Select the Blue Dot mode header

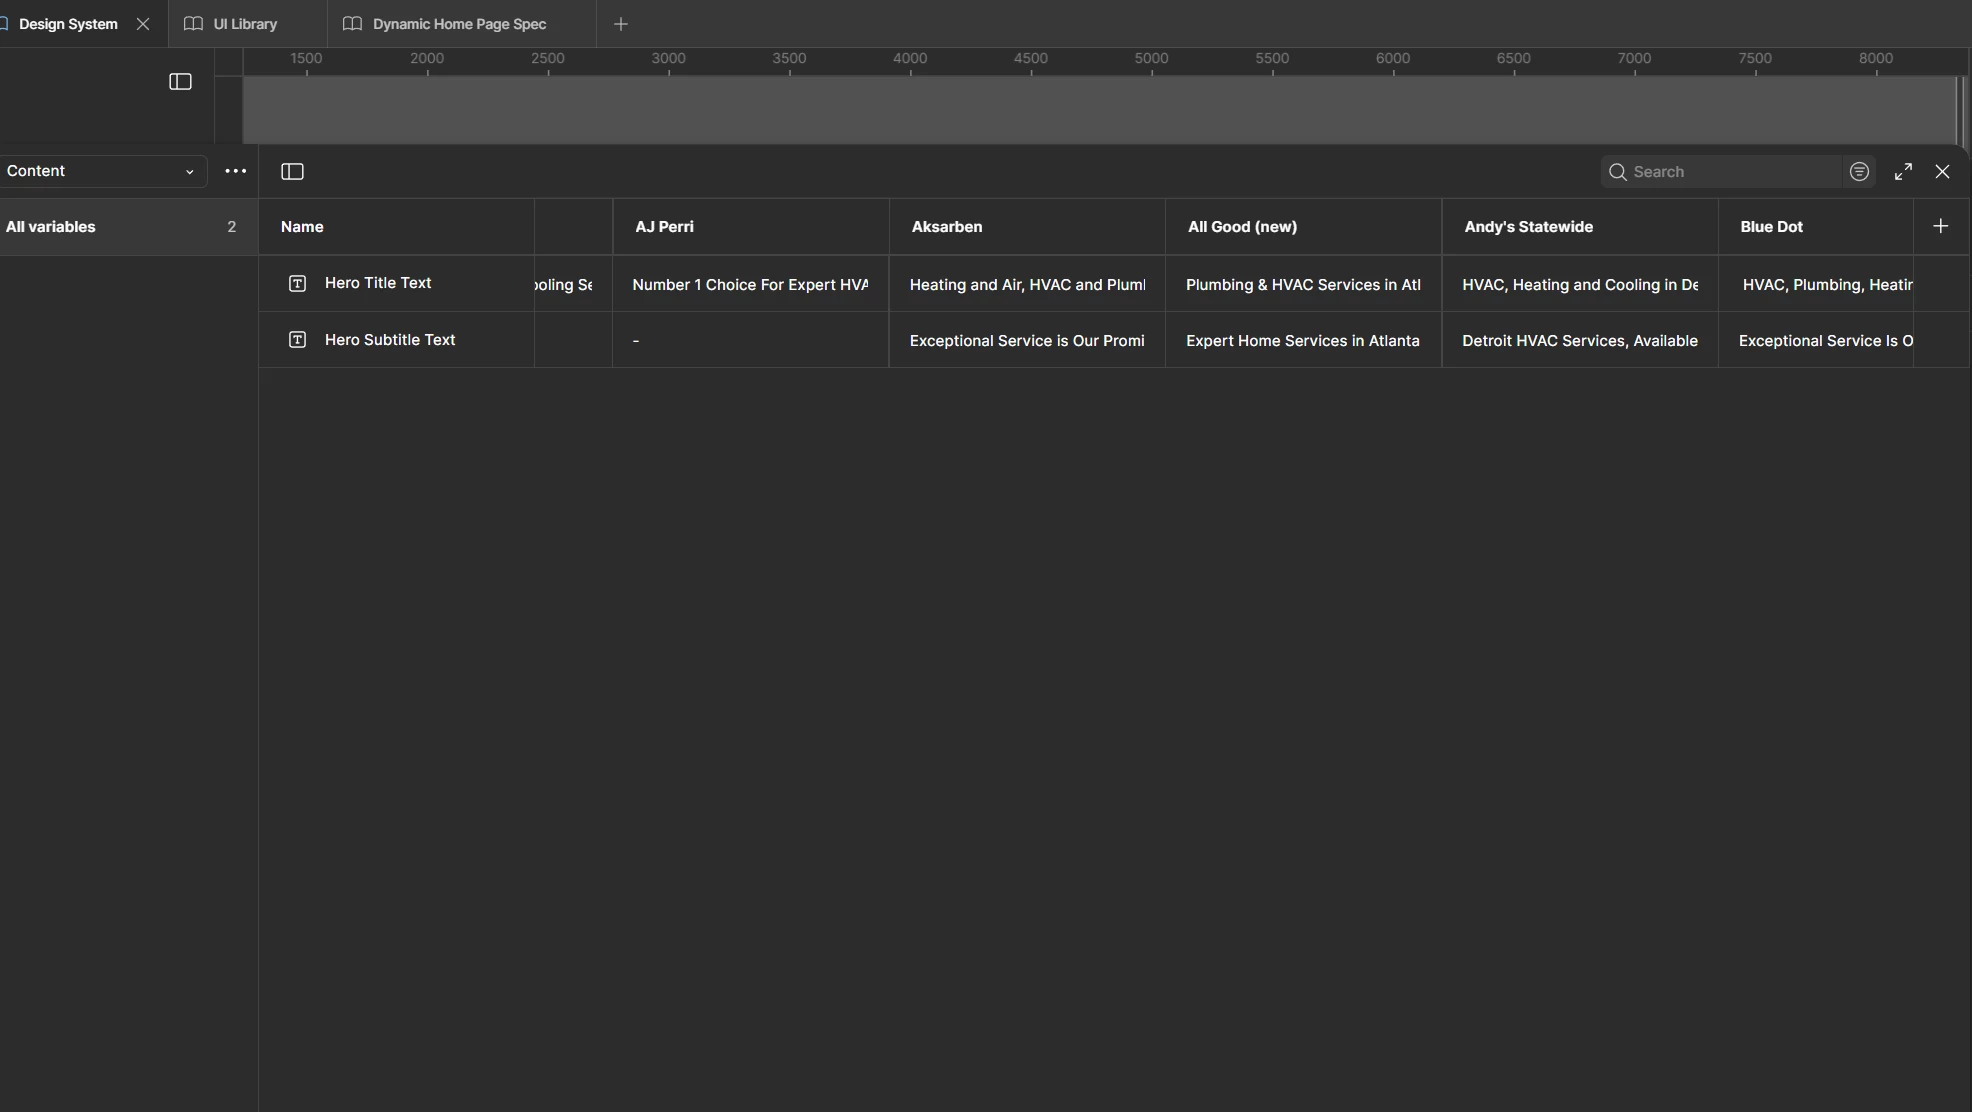pos(1816,227)
